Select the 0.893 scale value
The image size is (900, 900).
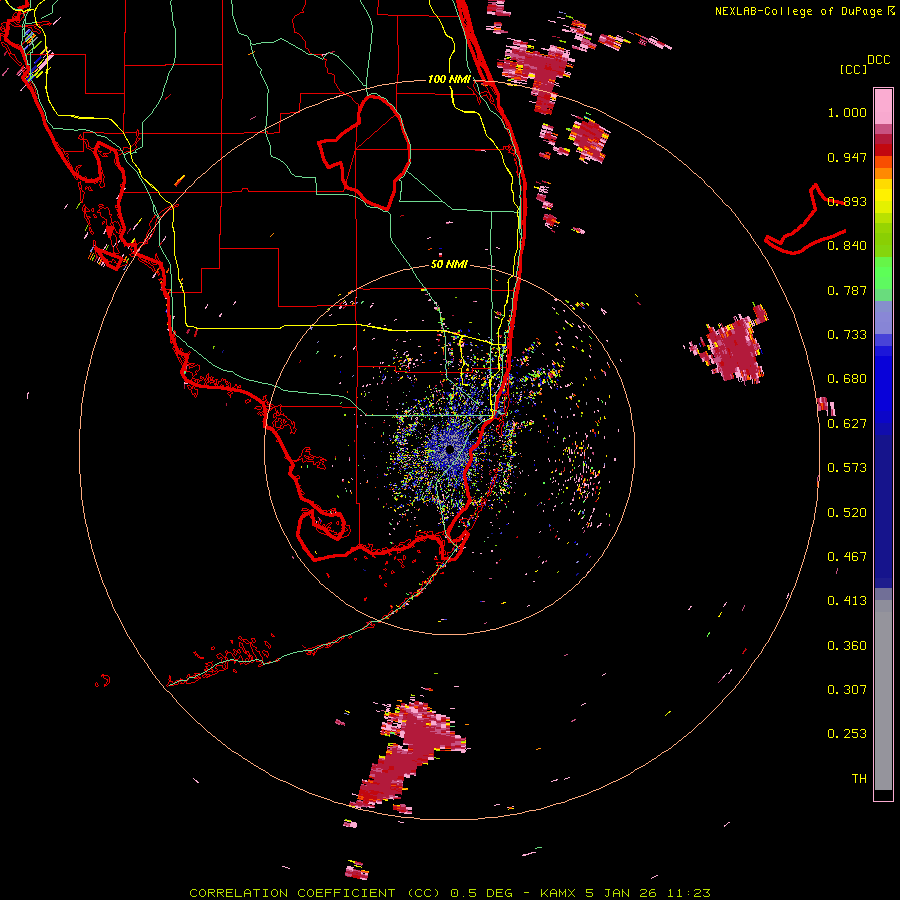[847, 201]
